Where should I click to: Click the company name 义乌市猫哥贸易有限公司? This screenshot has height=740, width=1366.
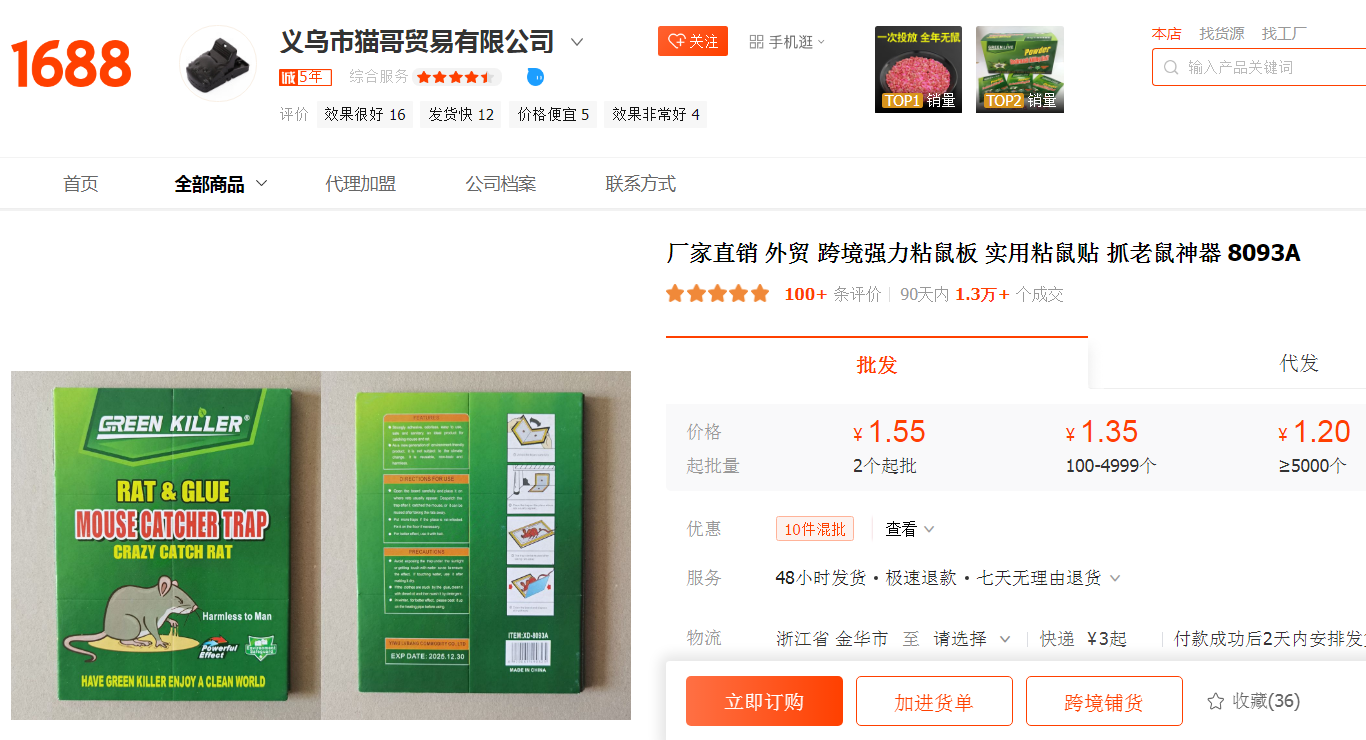coord(417,42)
